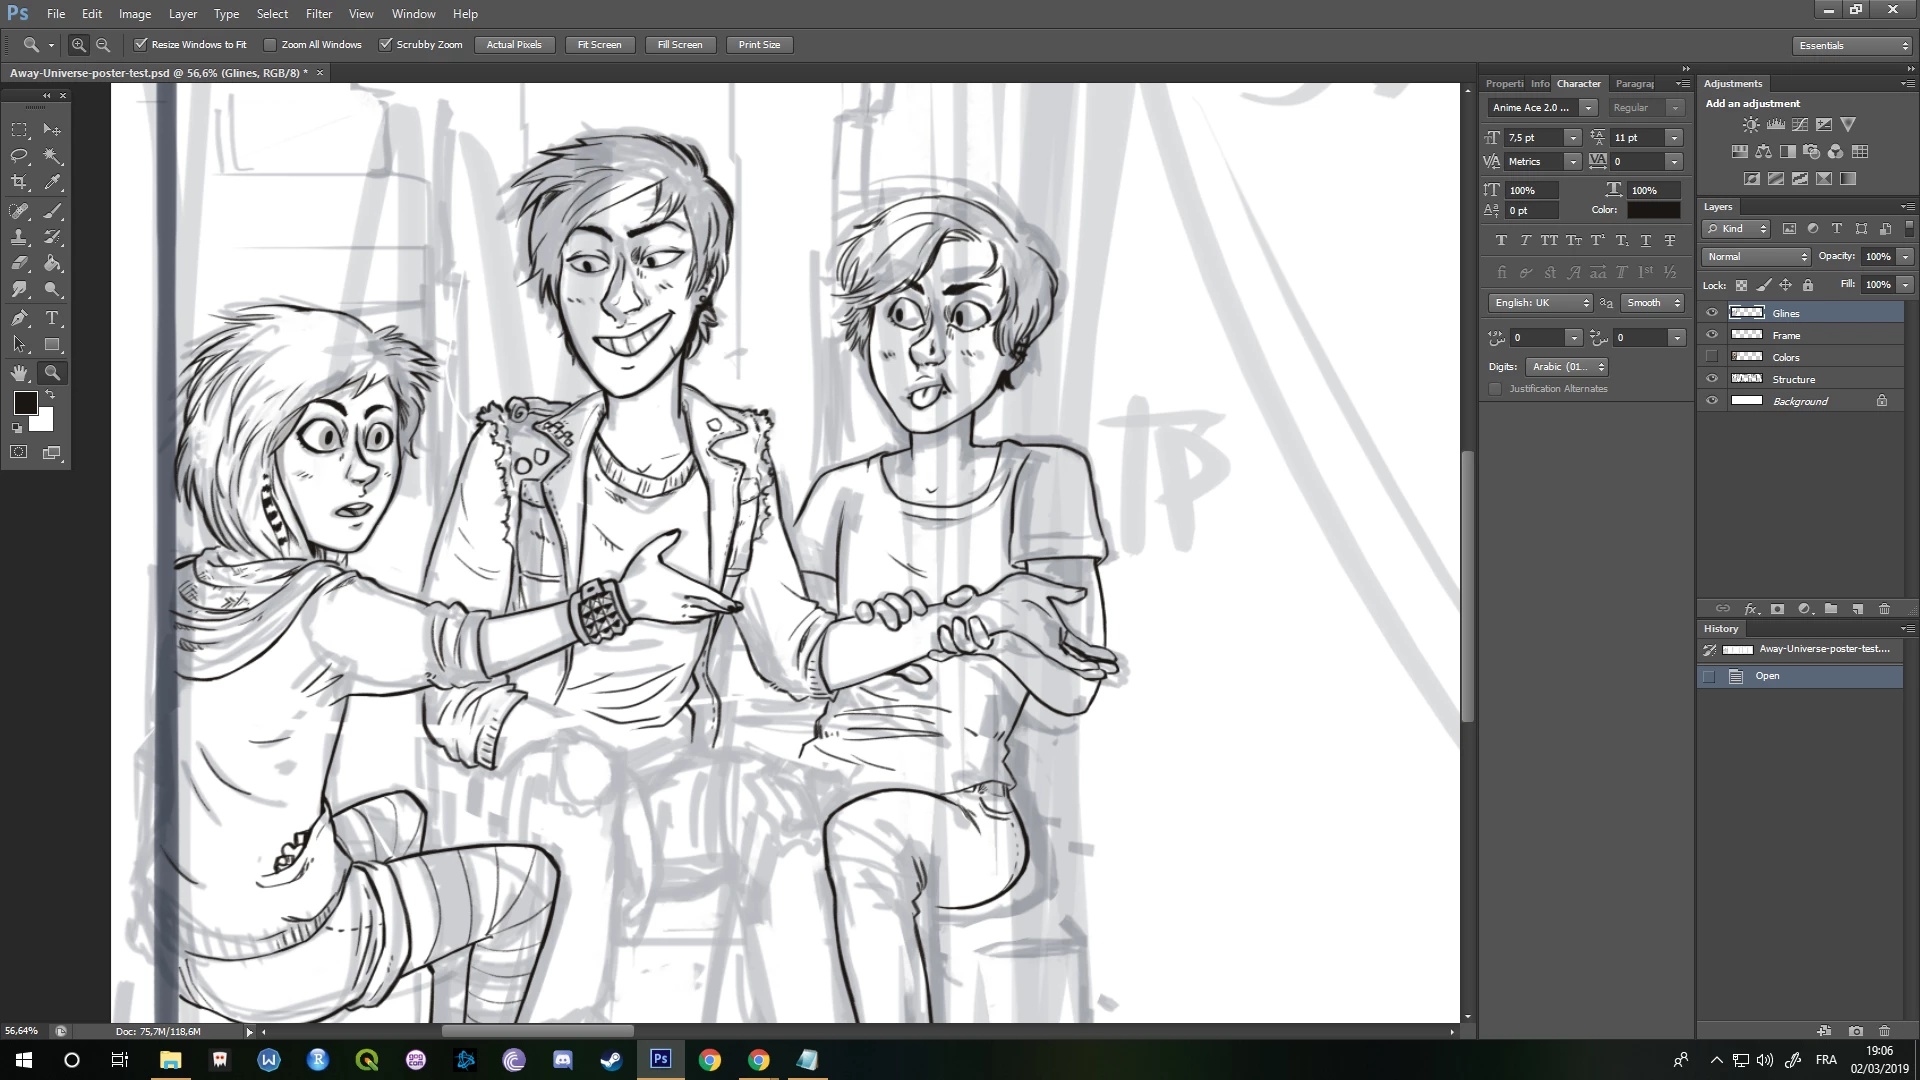Click the text Color swatch in the Character panel

(1653, 210)
